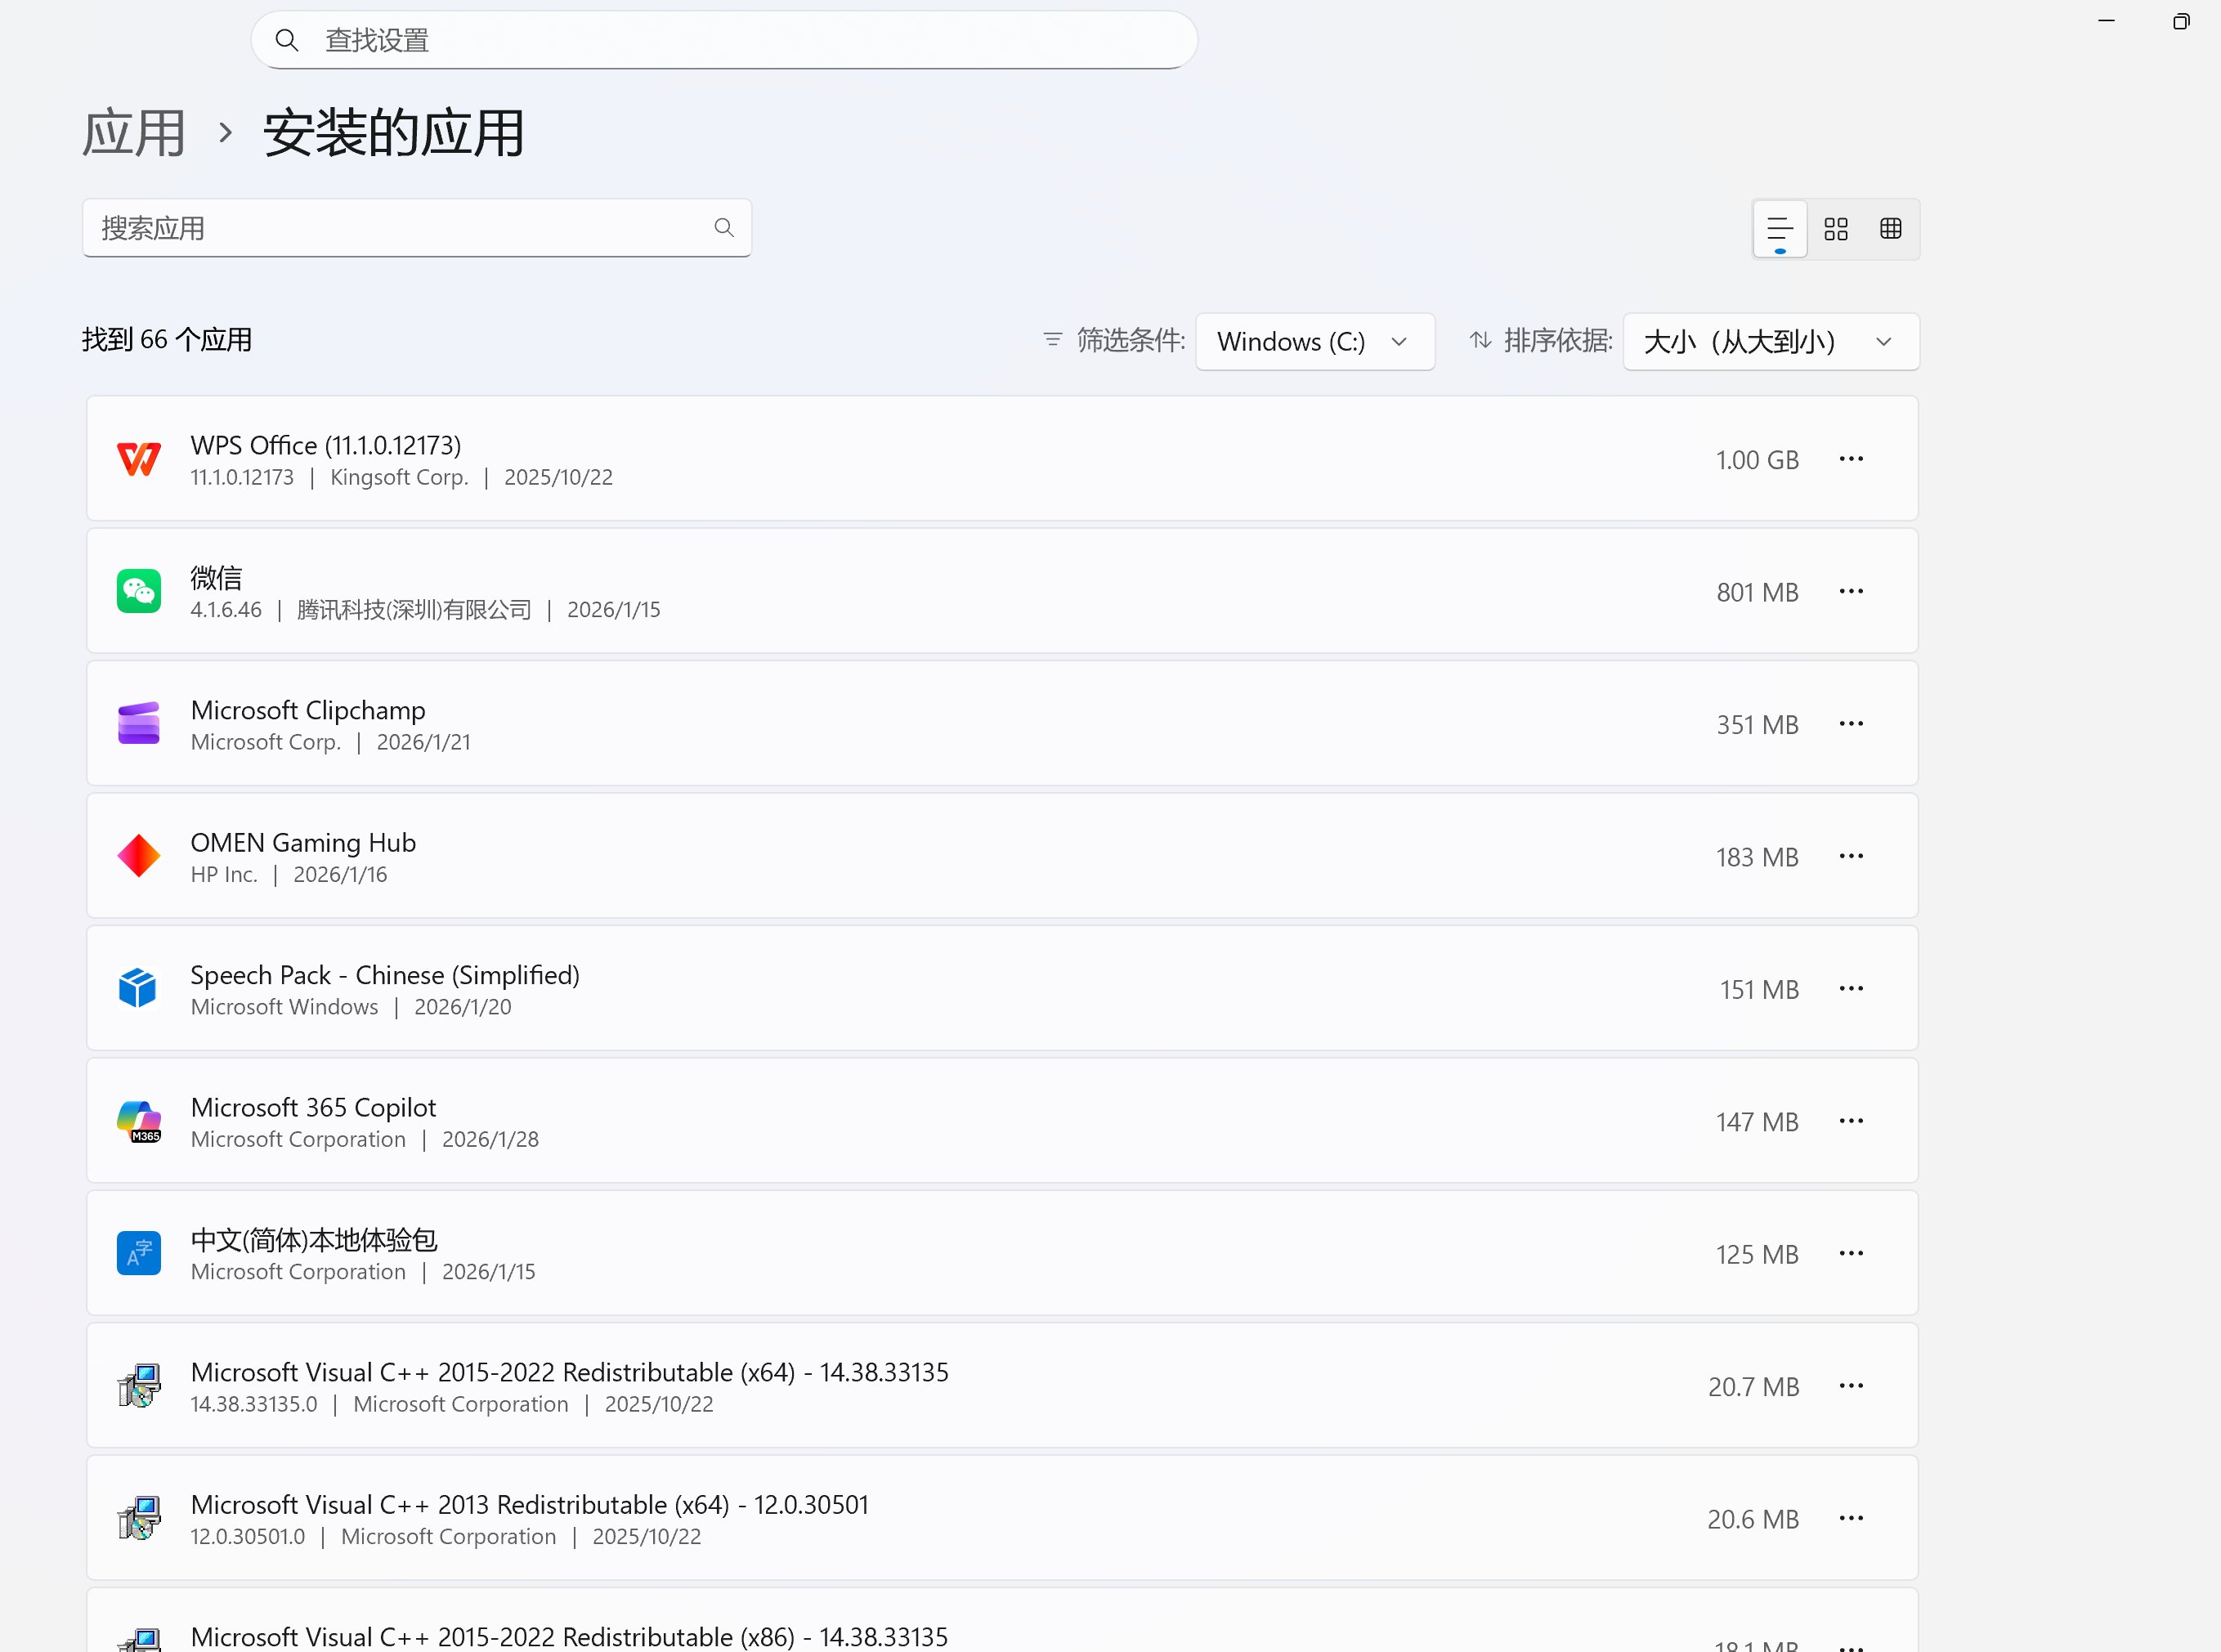
Task: Open more options for WPS Office
Action: pyautogui.click(x=1851, y=459)
